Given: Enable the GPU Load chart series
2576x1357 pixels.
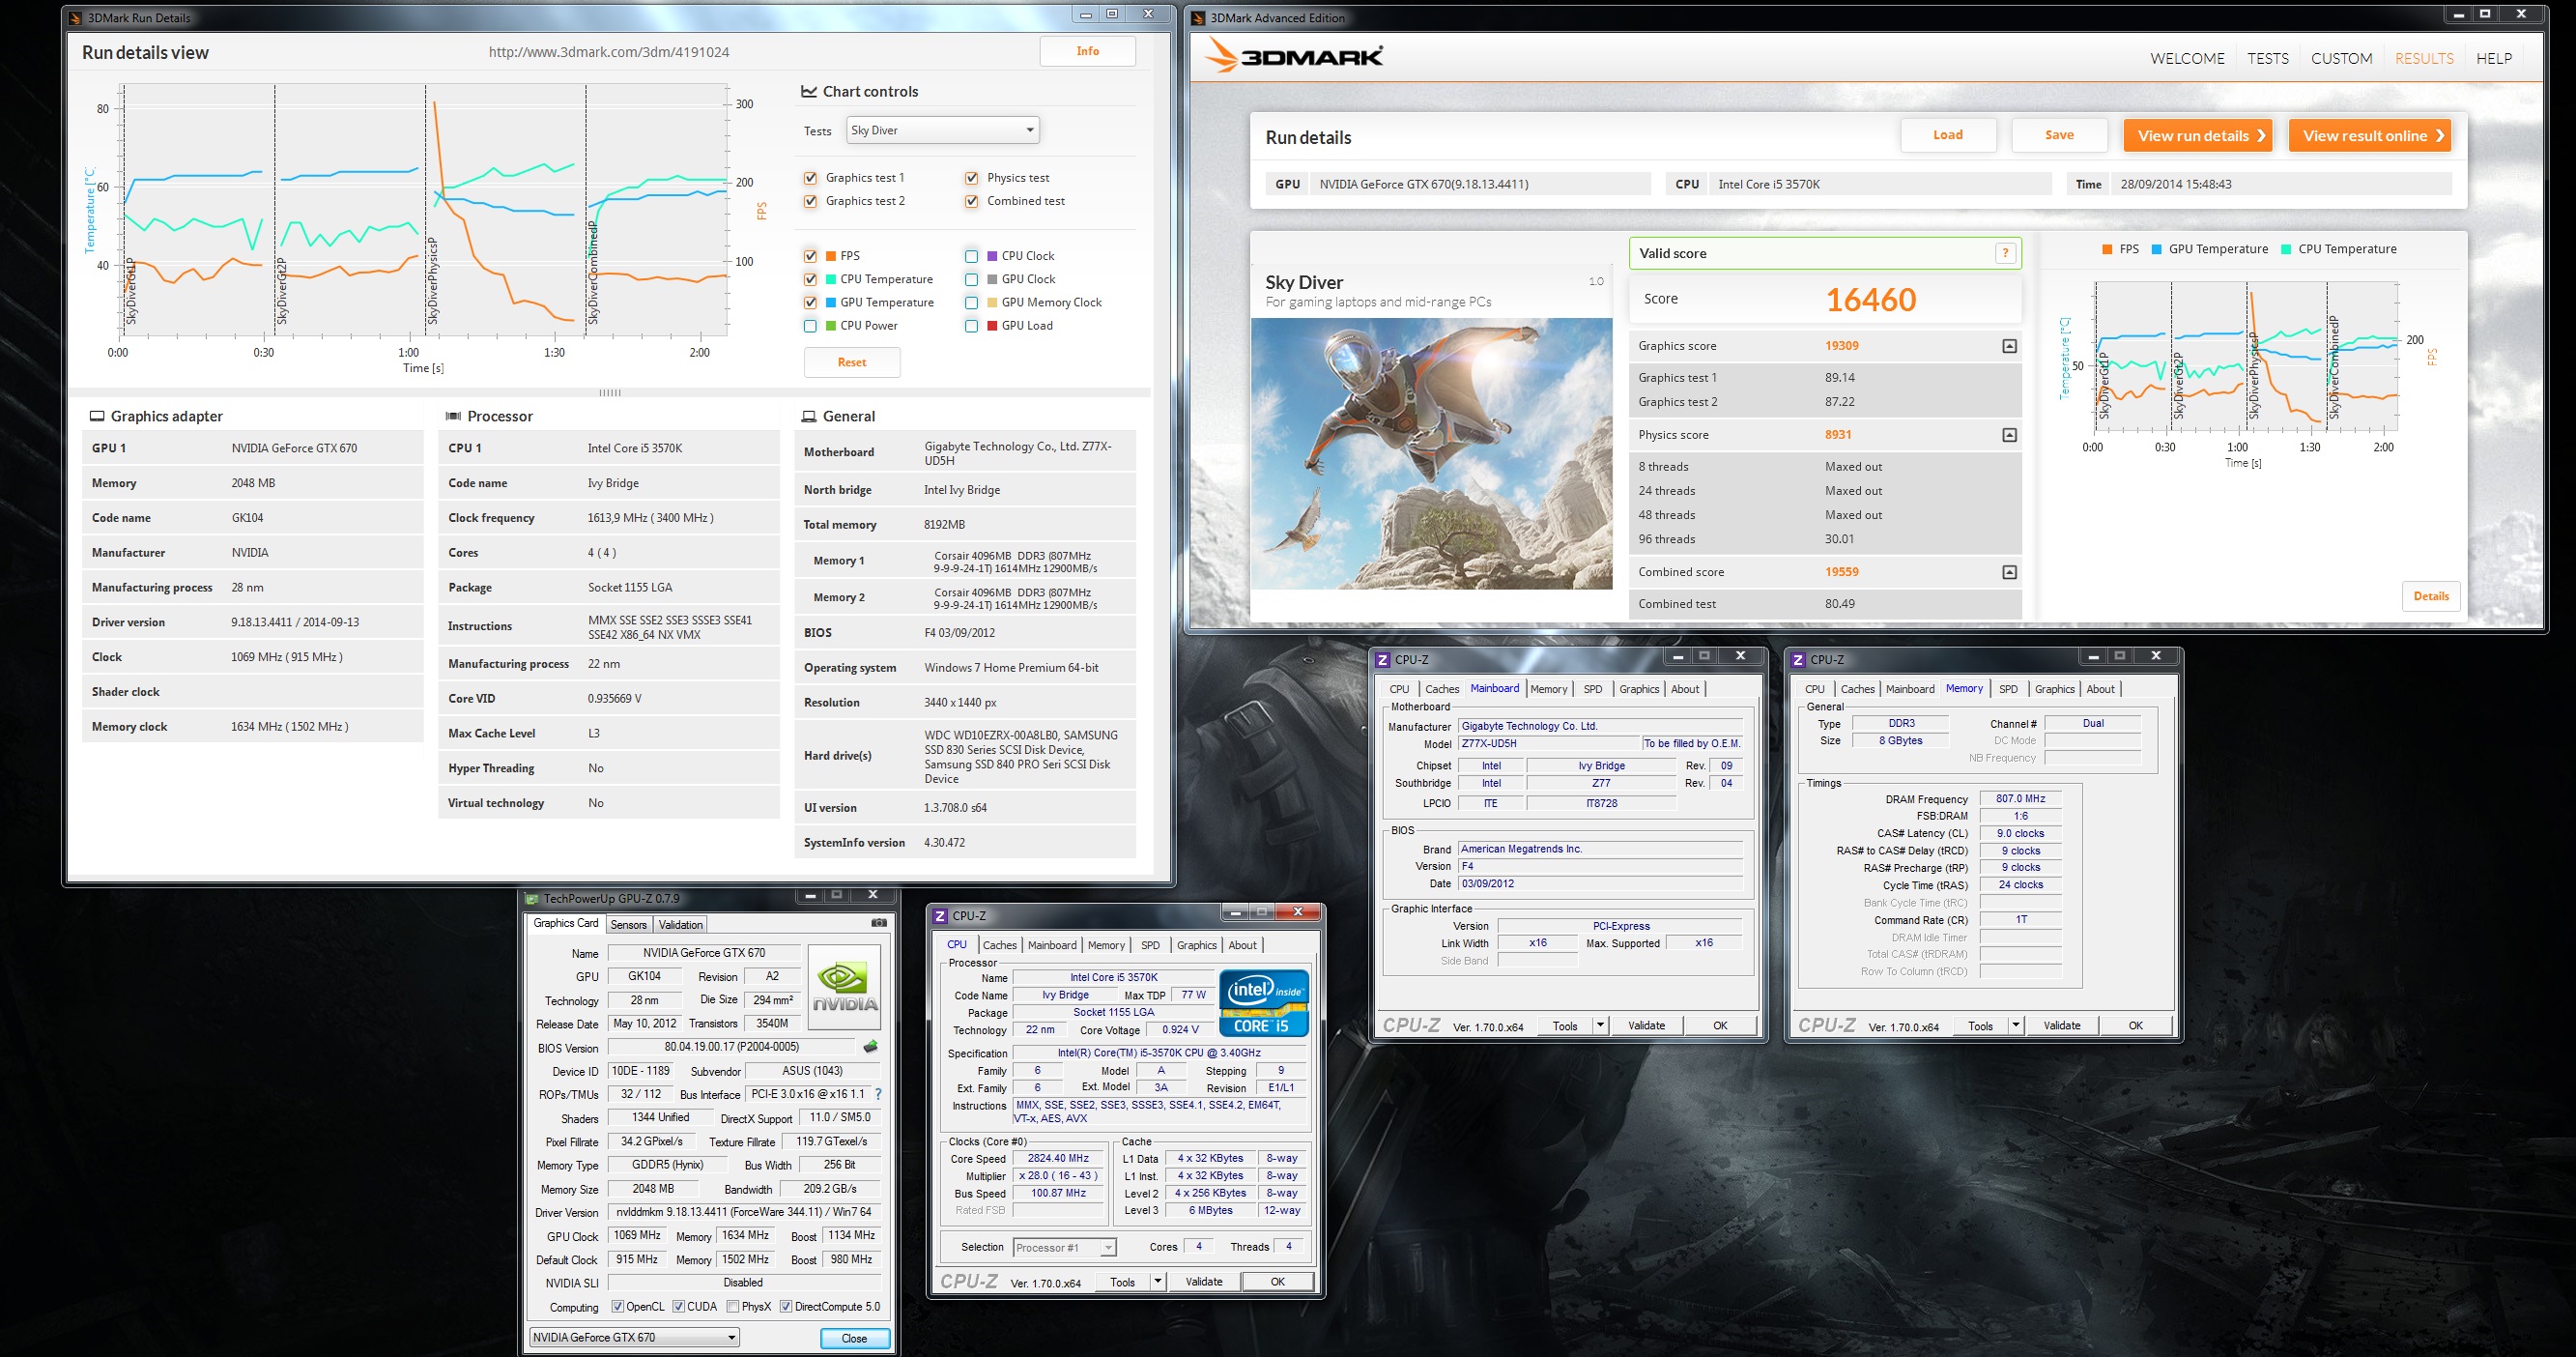Looking at the screenshot, I should 971,326.
